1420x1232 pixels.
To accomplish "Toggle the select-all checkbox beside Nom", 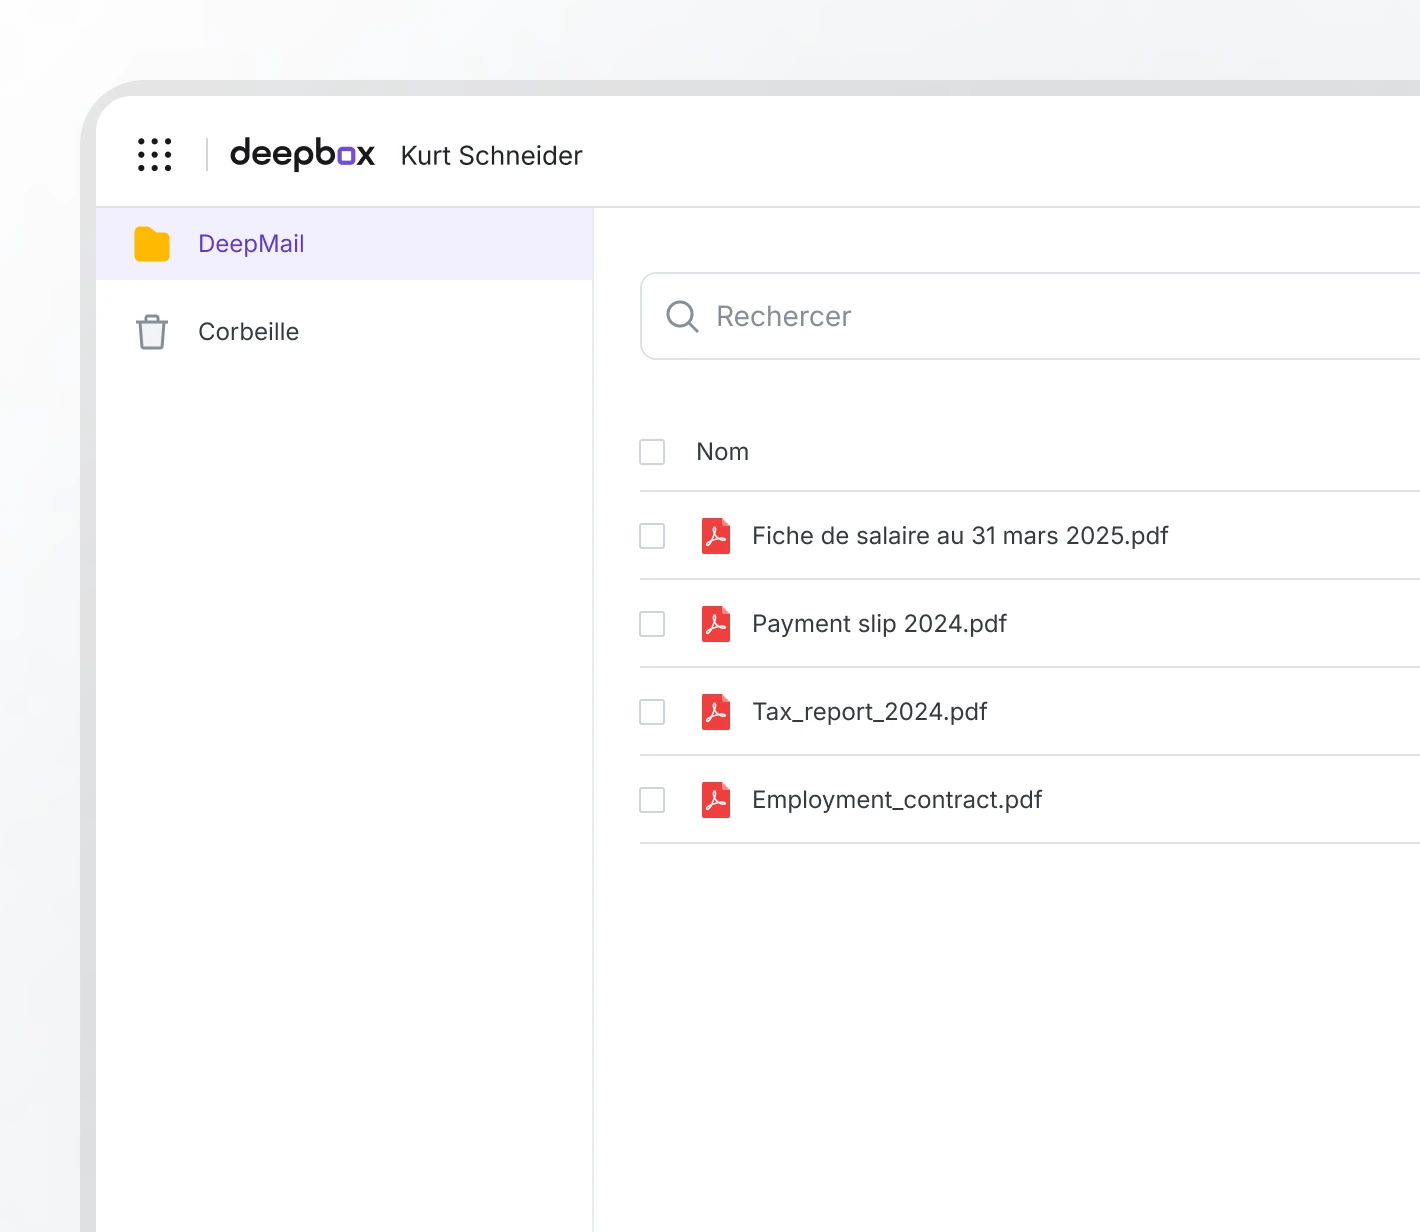I will pyautogui.click(x=652, y=452).
